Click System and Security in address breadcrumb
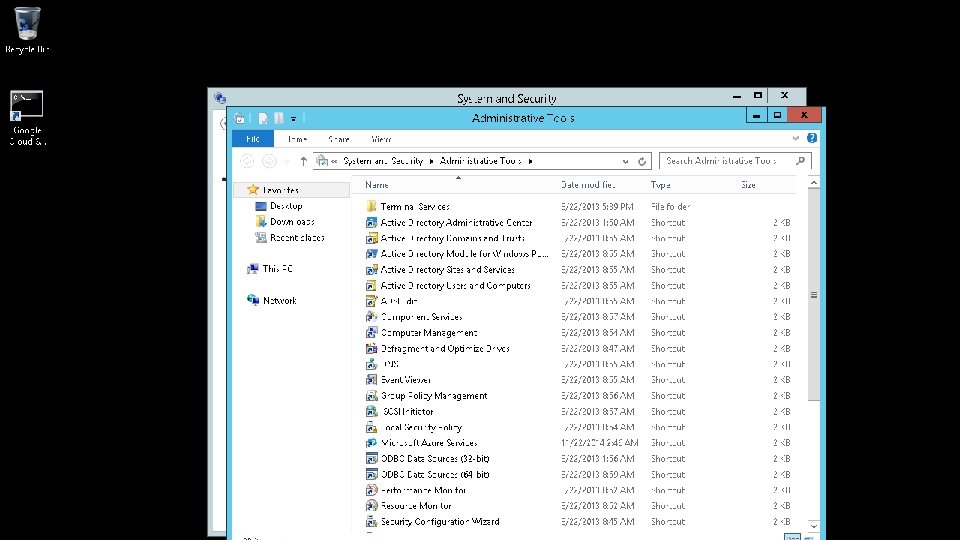 383,161
